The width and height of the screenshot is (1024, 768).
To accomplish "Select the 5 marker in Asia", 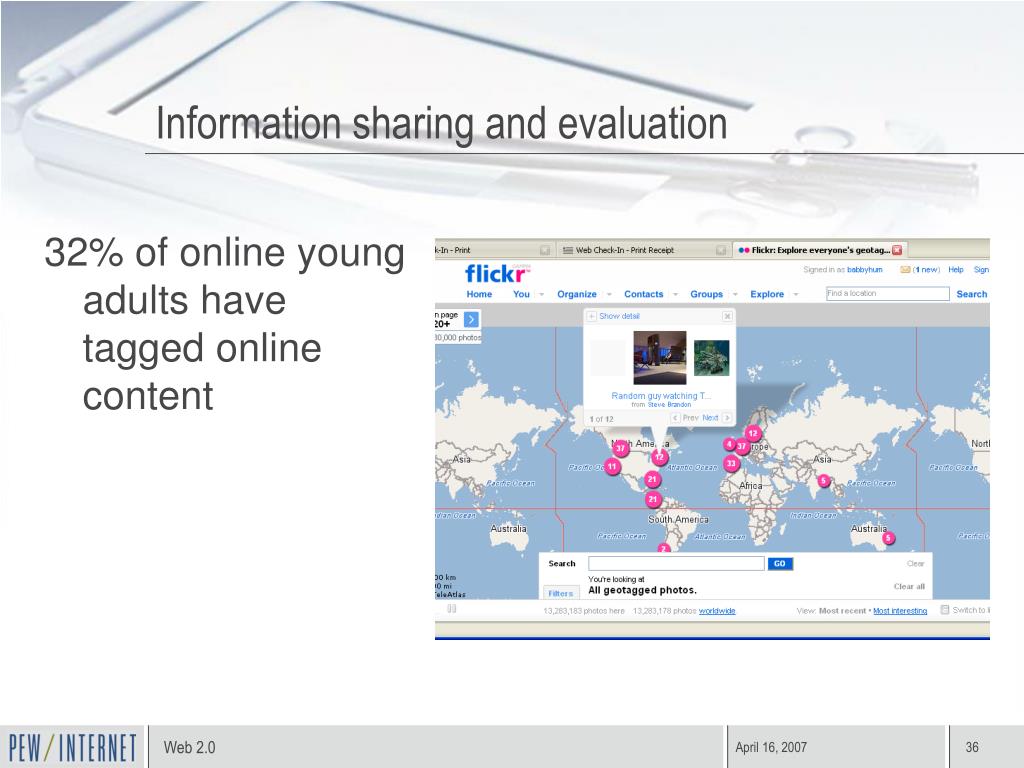I will (824, 481).
